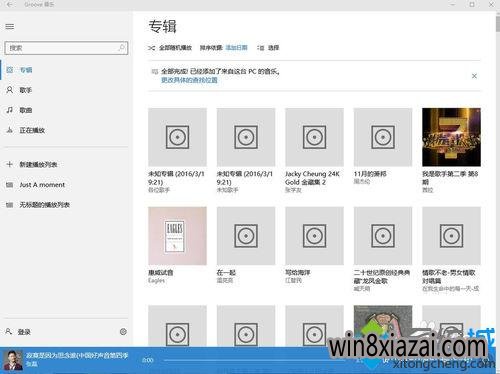Click the 歌曲 music note icon
500x374 pixels.
pos(10,110)
